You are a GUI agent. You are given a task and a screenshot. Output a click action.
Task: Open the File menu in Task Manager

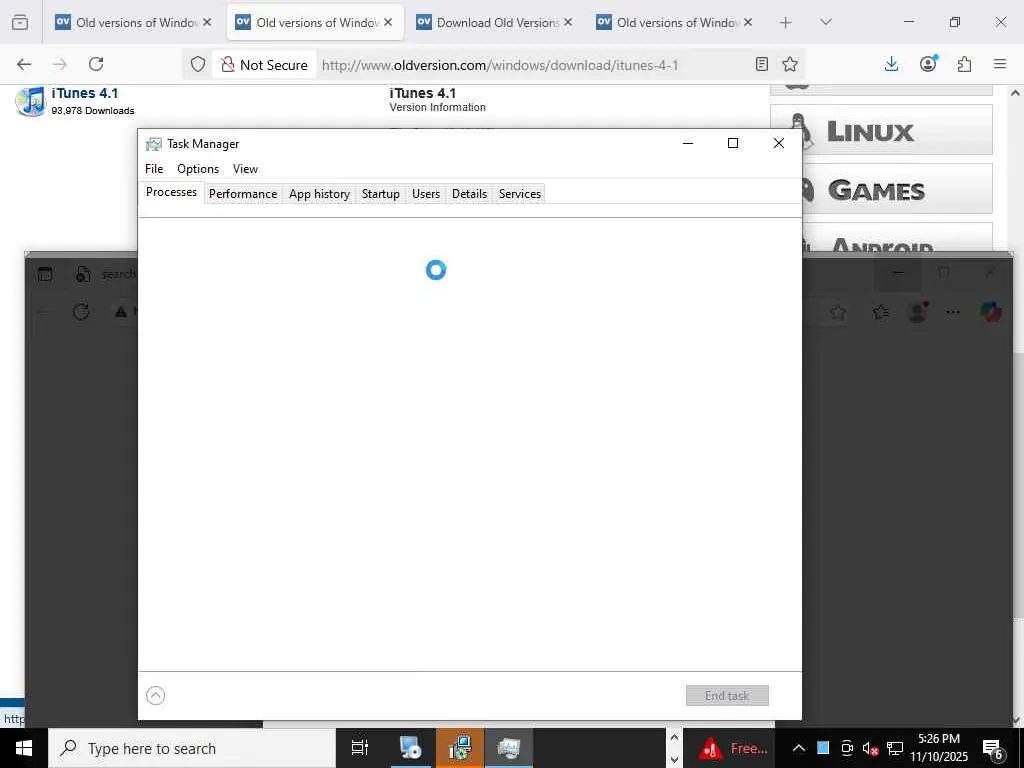(x=154, y=168)
